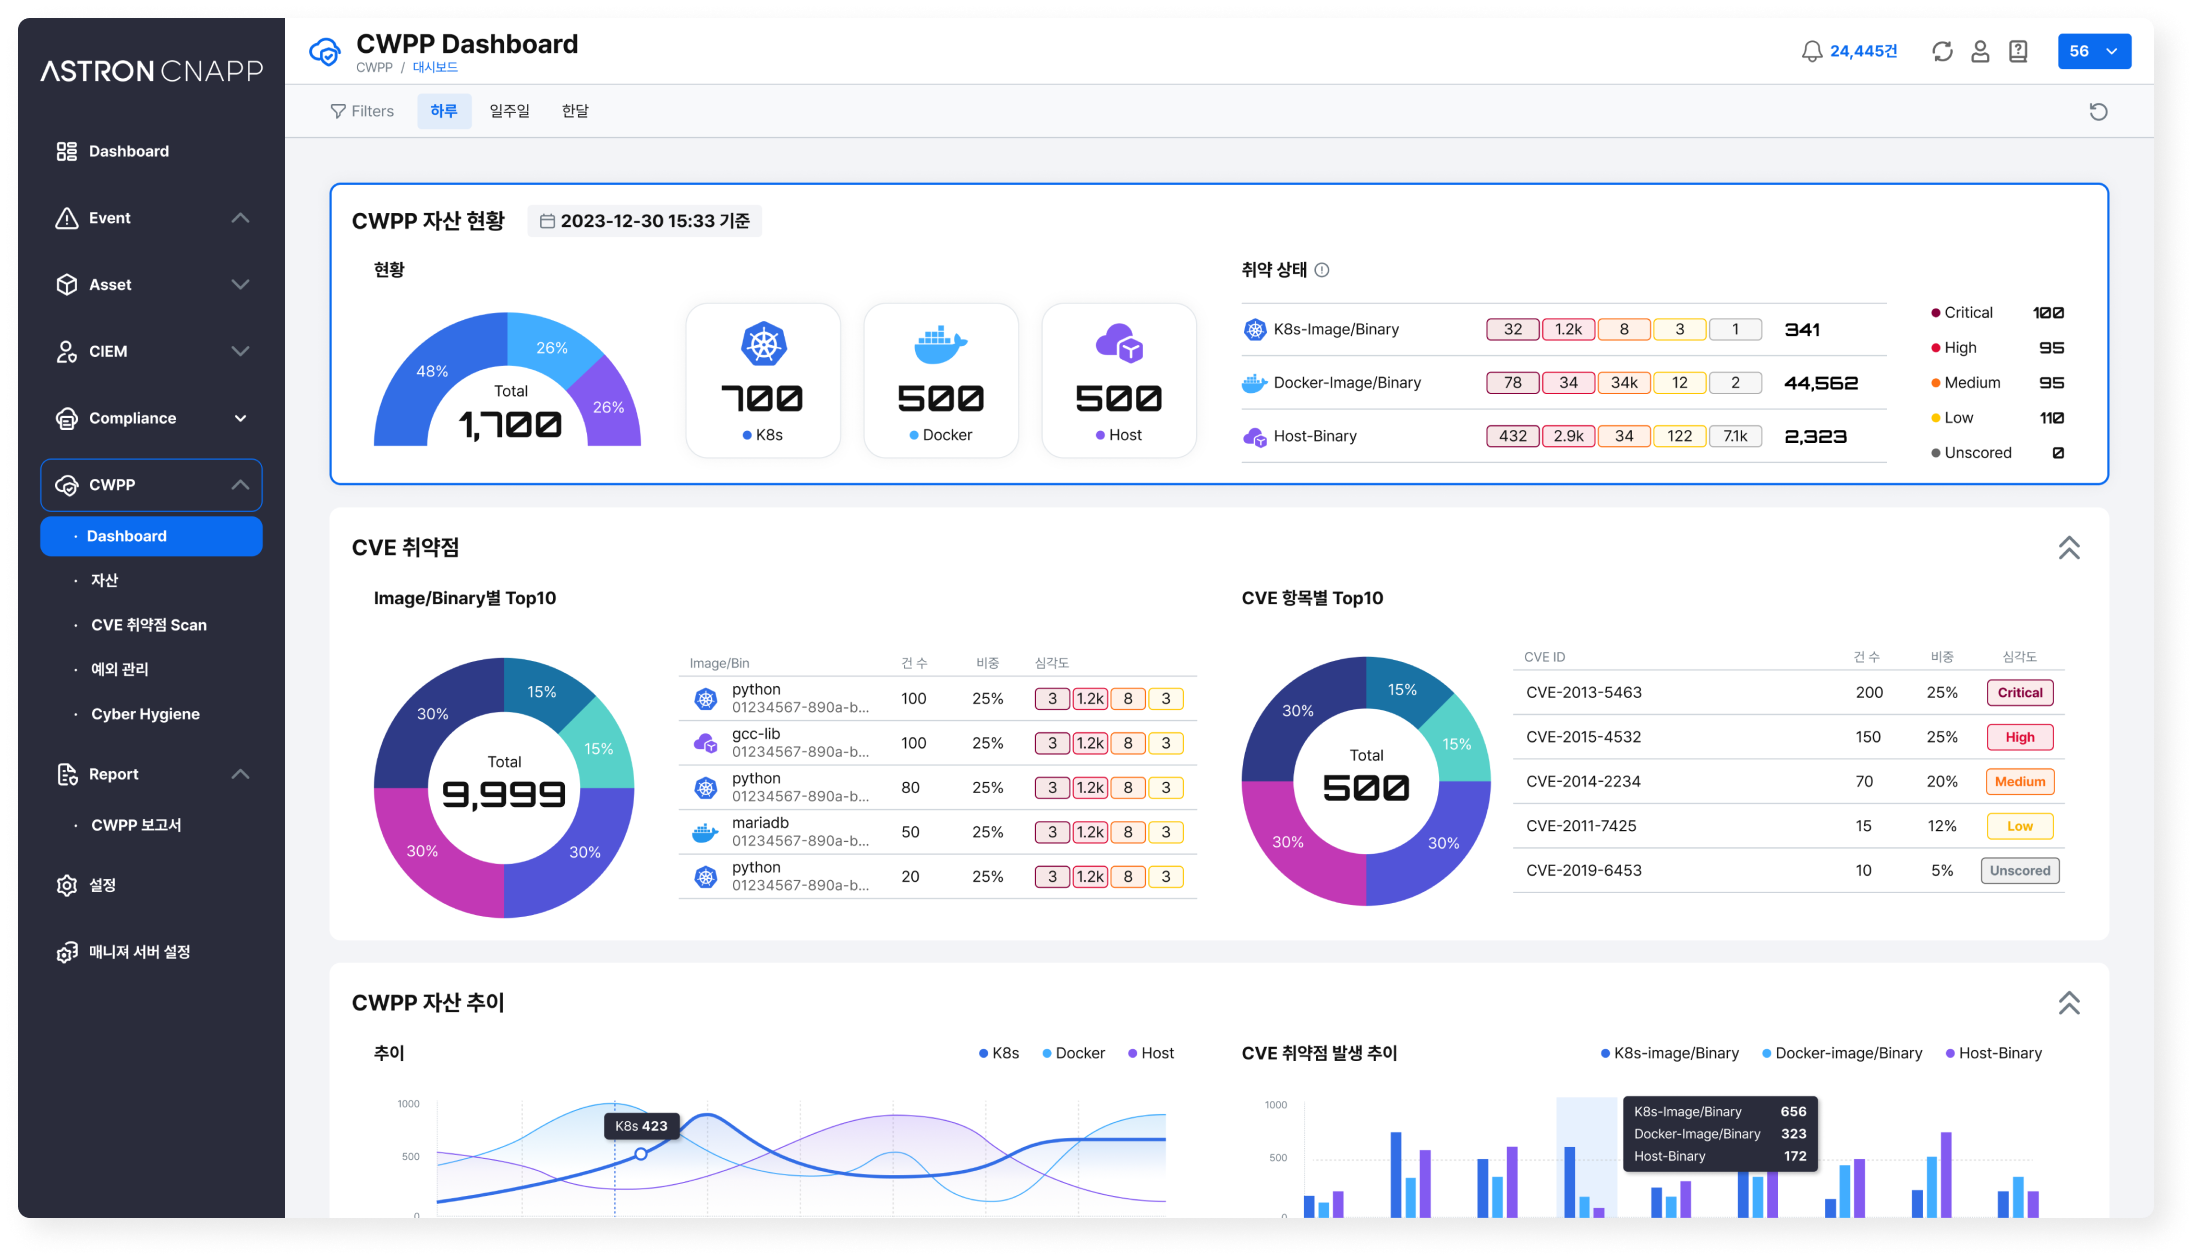2196x1260 pixels.
Task: Toggle Host legend in 추이 chart
Action: coord(1150,1053)
